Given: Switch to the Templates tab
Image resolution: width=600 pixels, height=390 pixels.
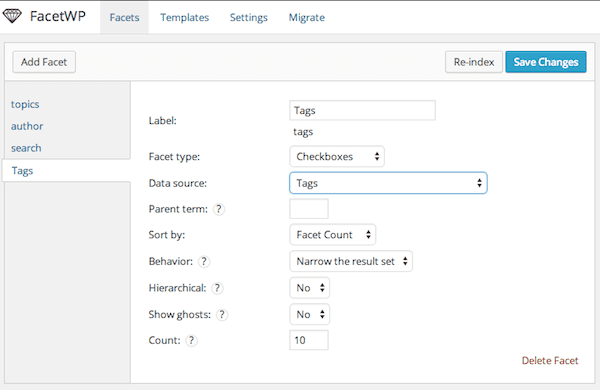Looking at the screenshot, I should (x=184, y=18).
